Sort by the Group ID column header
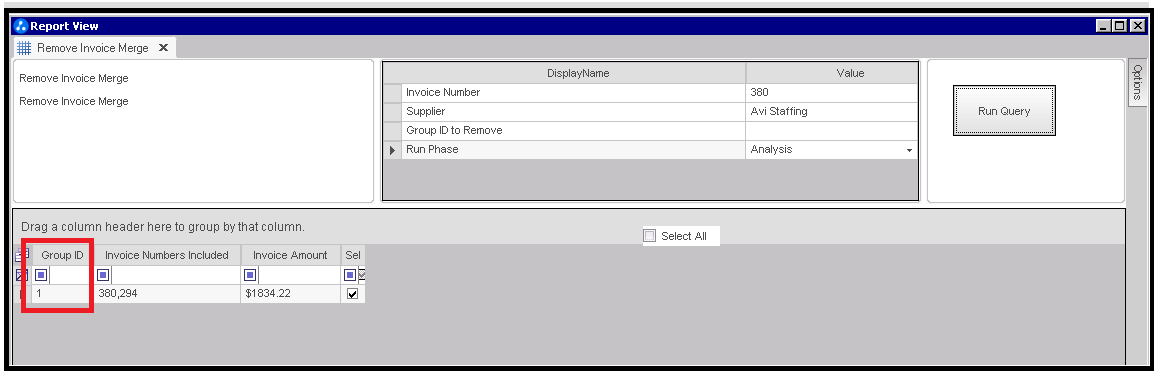 (62, 255)
